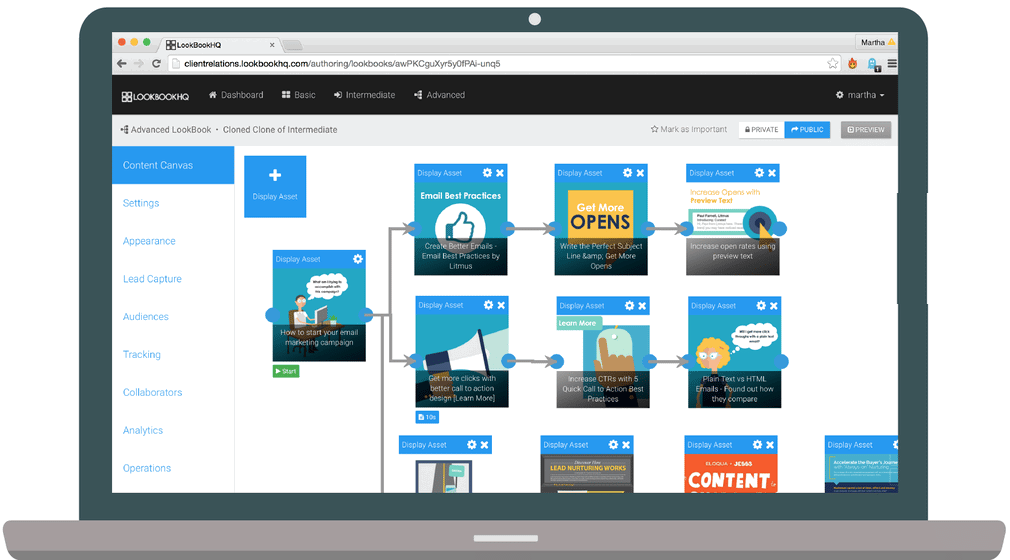Set LookBook to Private
1010x560 pixels.
click(x=761, y=130)
